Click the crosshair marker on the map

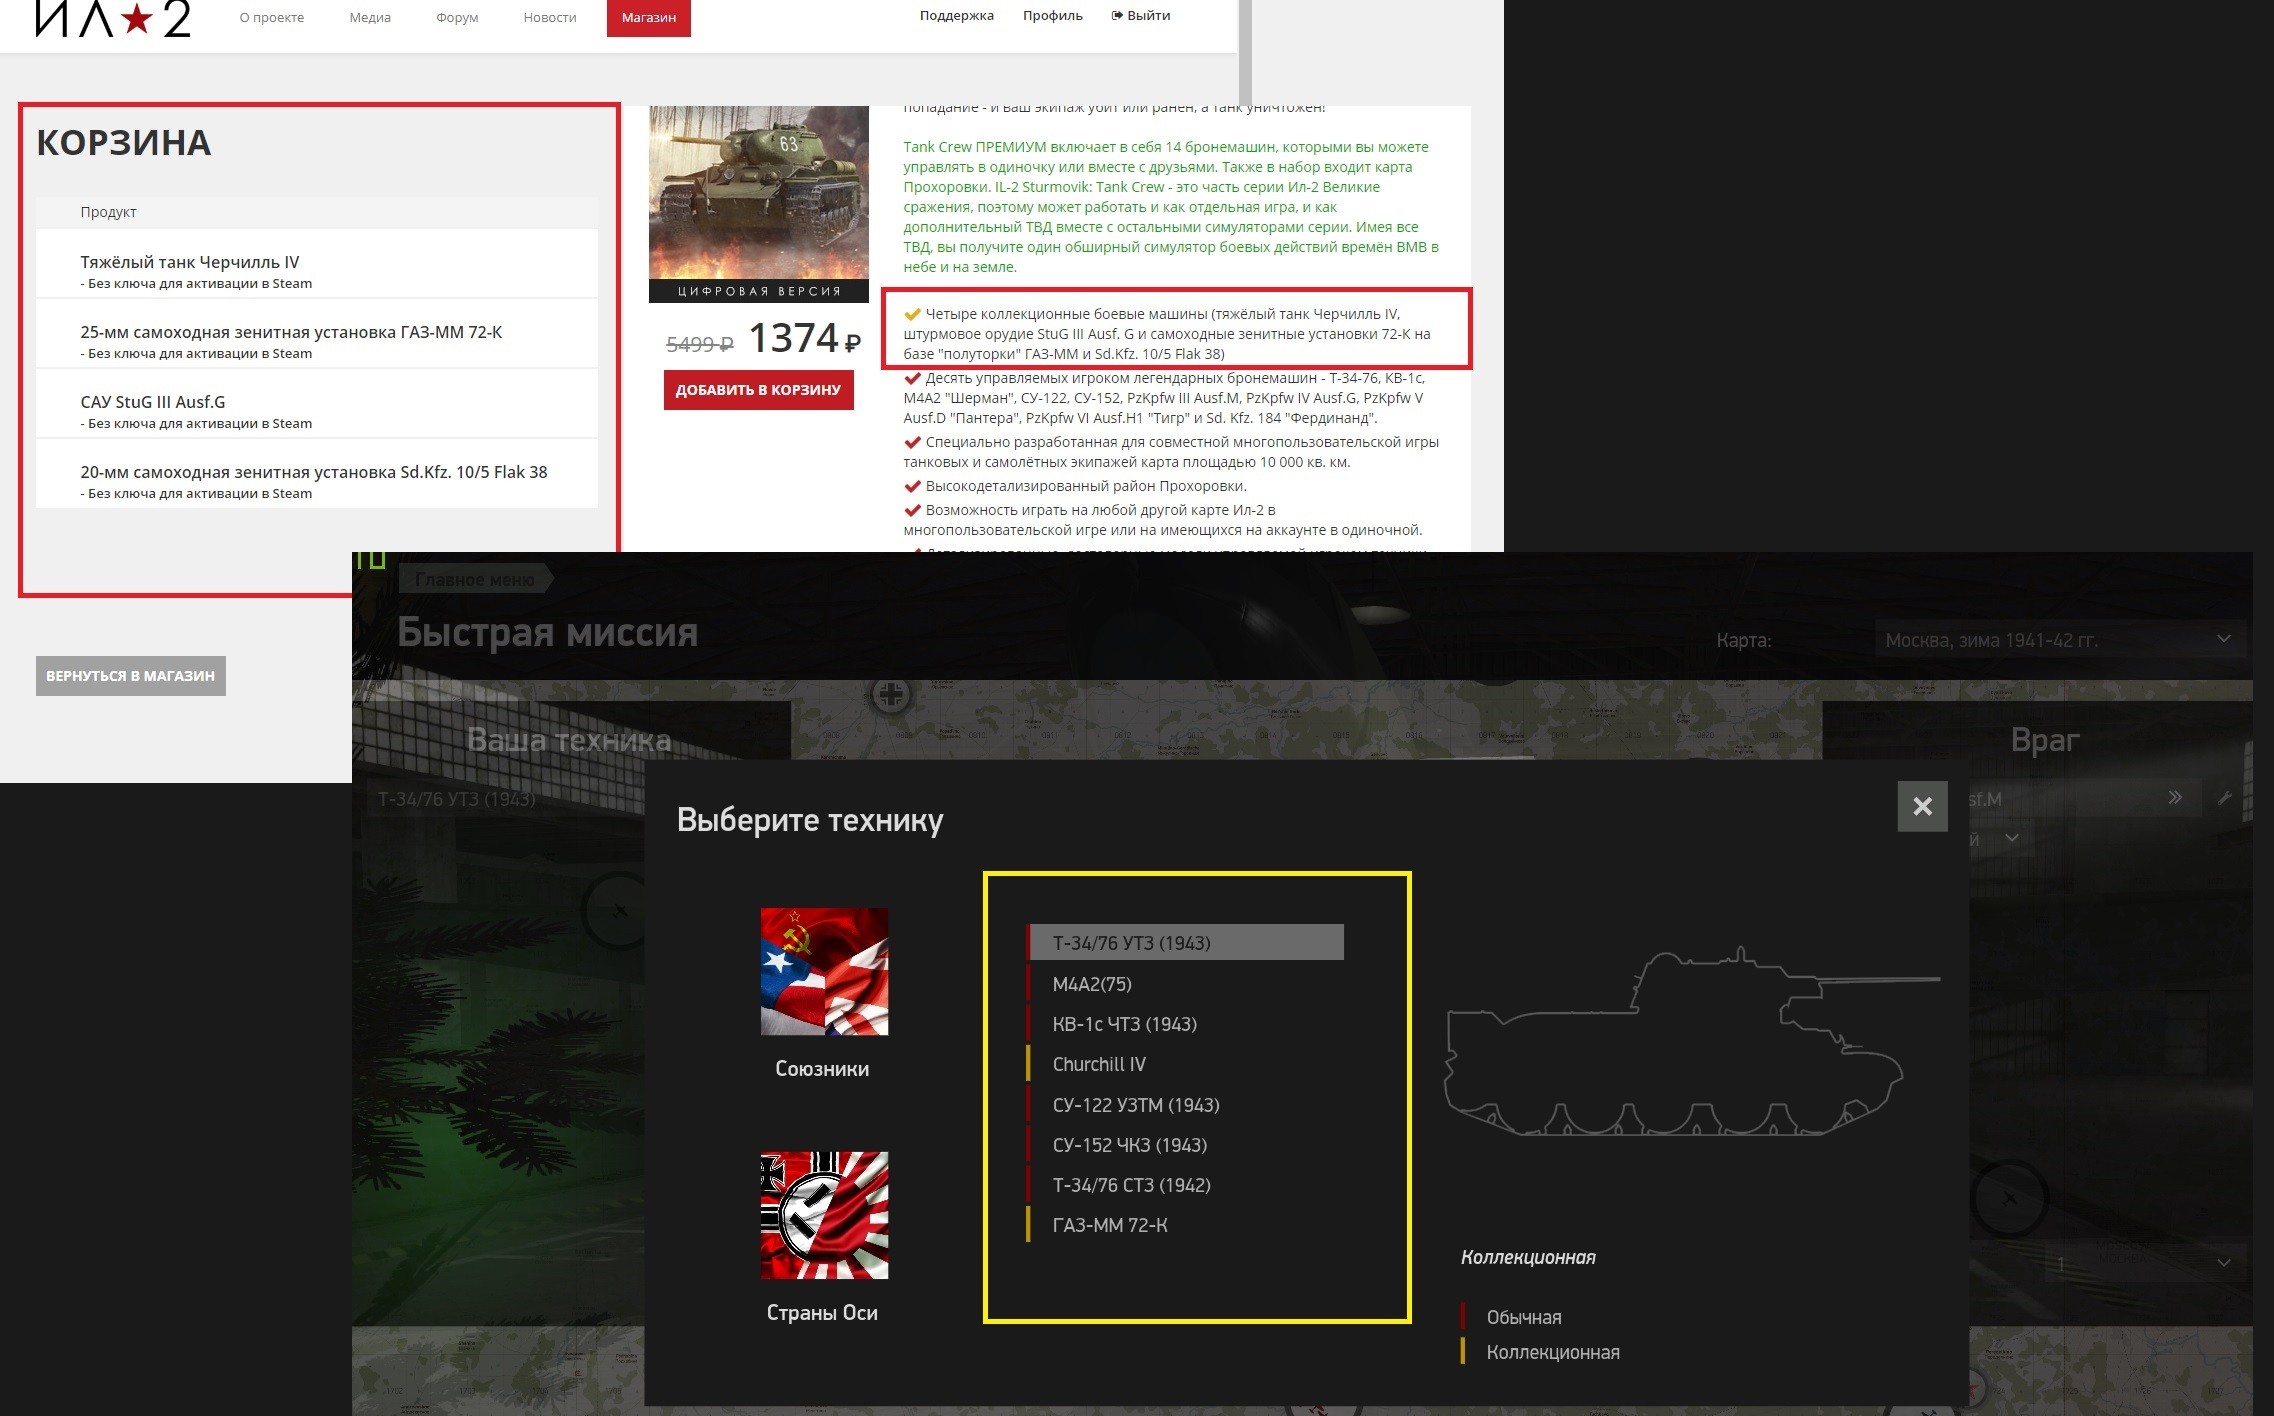pyautogui.click(x=890, y=693)
